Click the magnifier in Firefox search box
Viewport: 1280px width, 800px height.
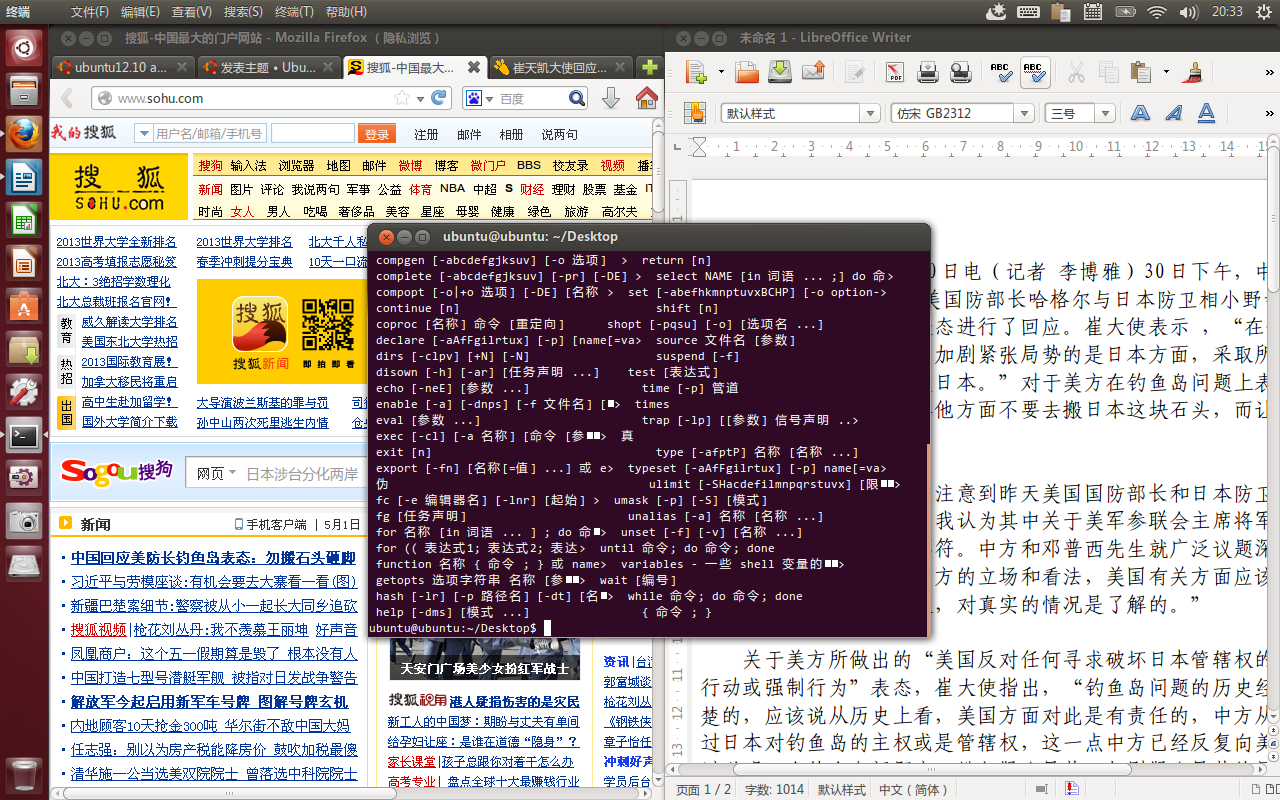click(577, 98)
